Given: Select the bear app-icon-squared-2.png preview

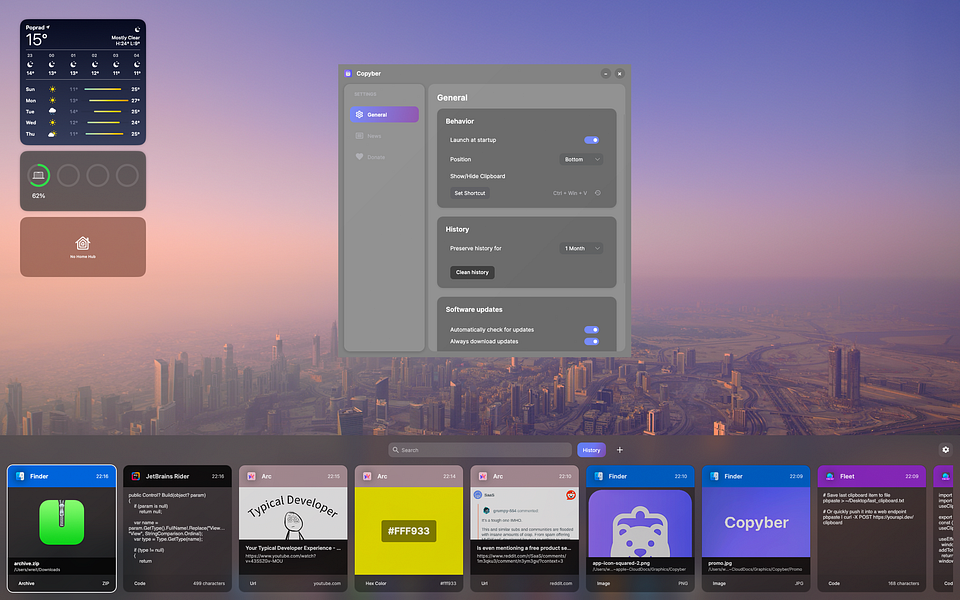Looking at the screenshot, I should click(640, 523).
